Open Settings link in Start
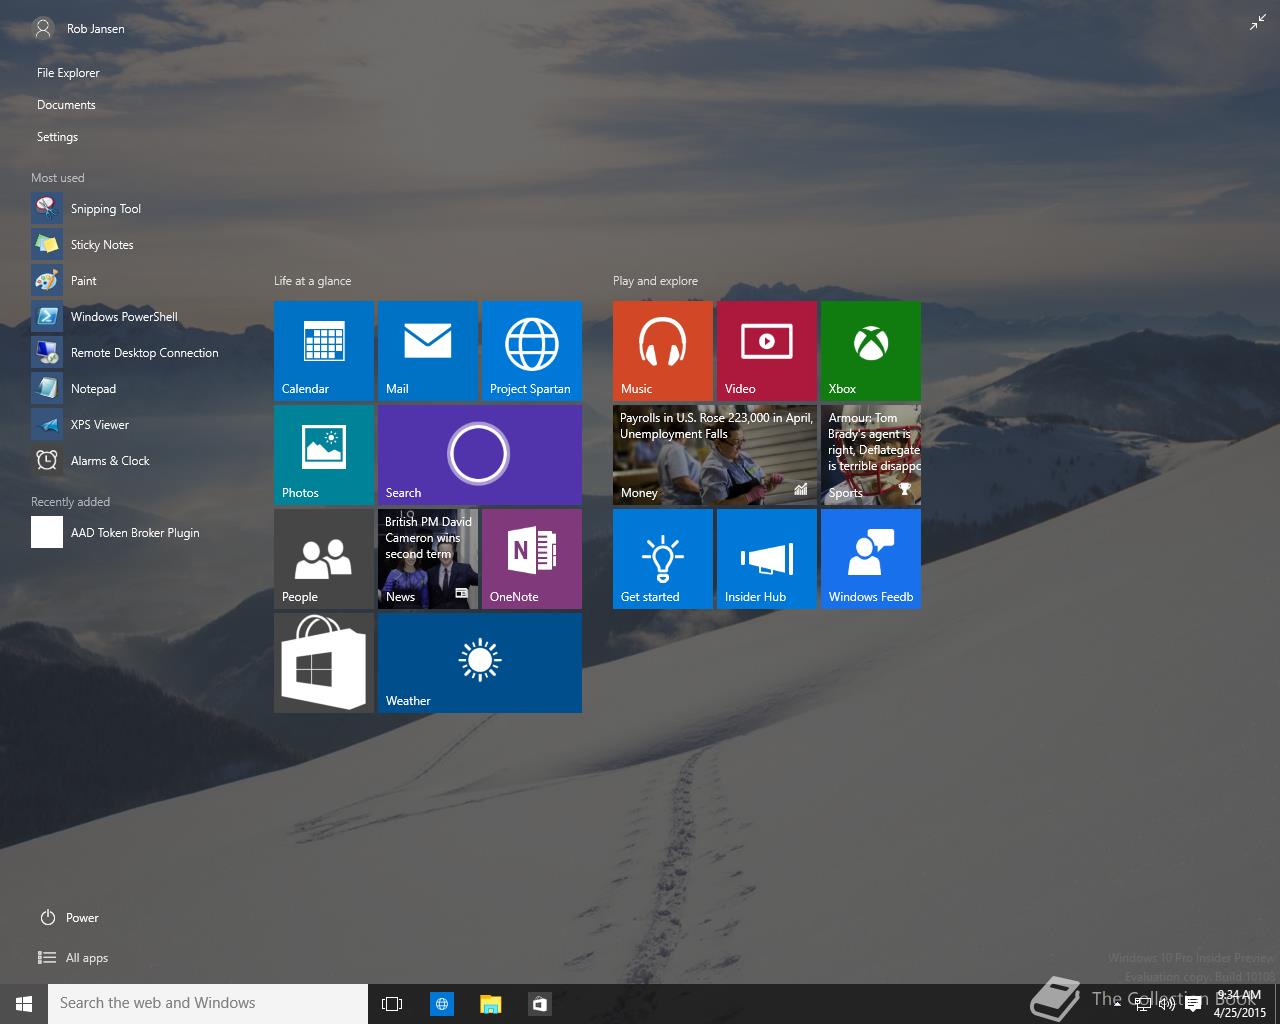The height and width of the screenshot is (1024, 1280). click(x=57, y=137)
